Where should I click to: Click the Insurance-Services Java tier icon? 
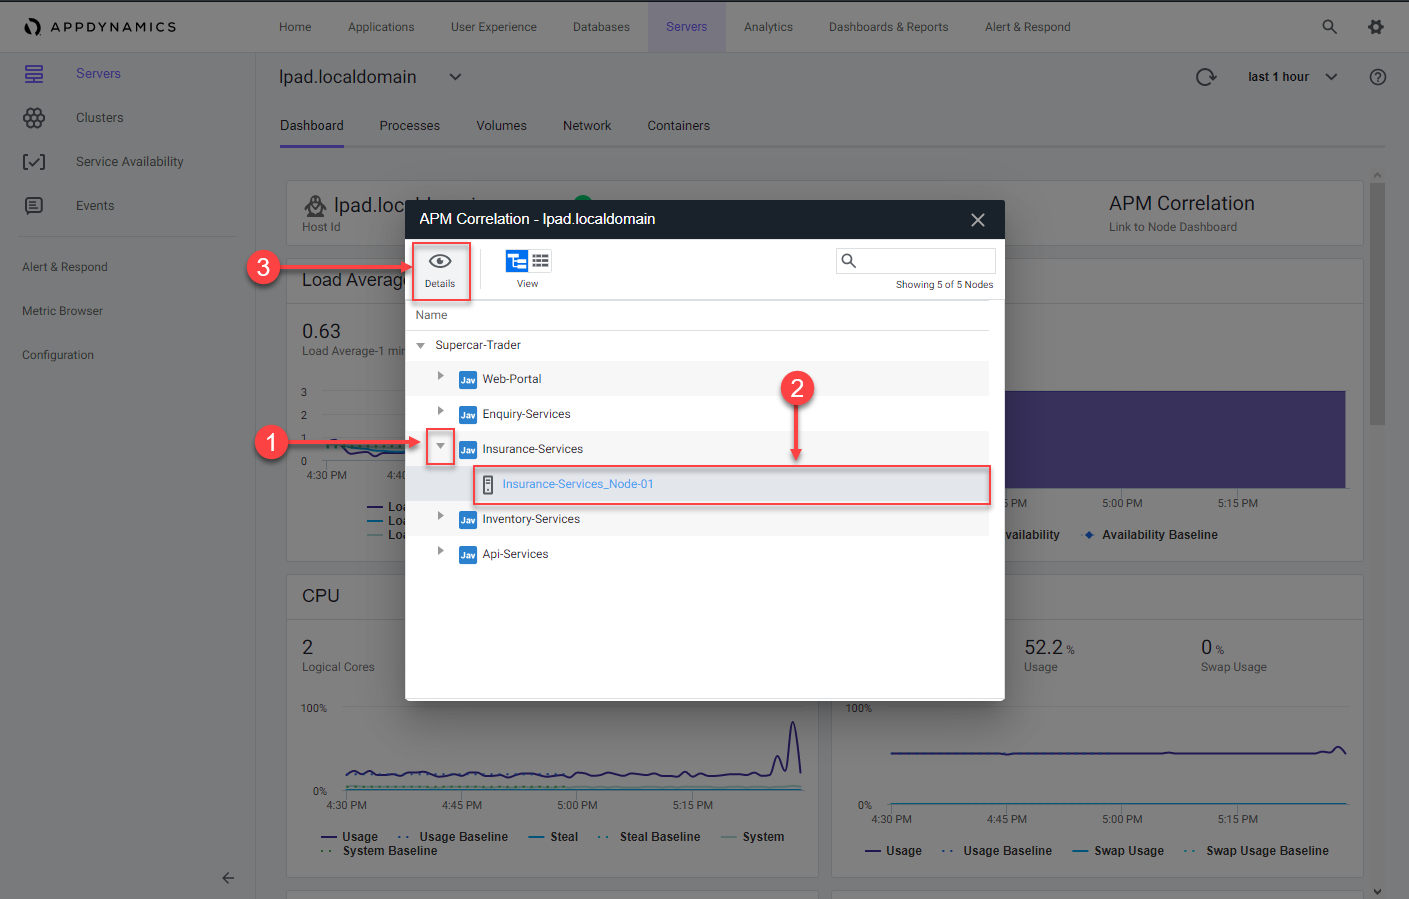pos(468,450)
